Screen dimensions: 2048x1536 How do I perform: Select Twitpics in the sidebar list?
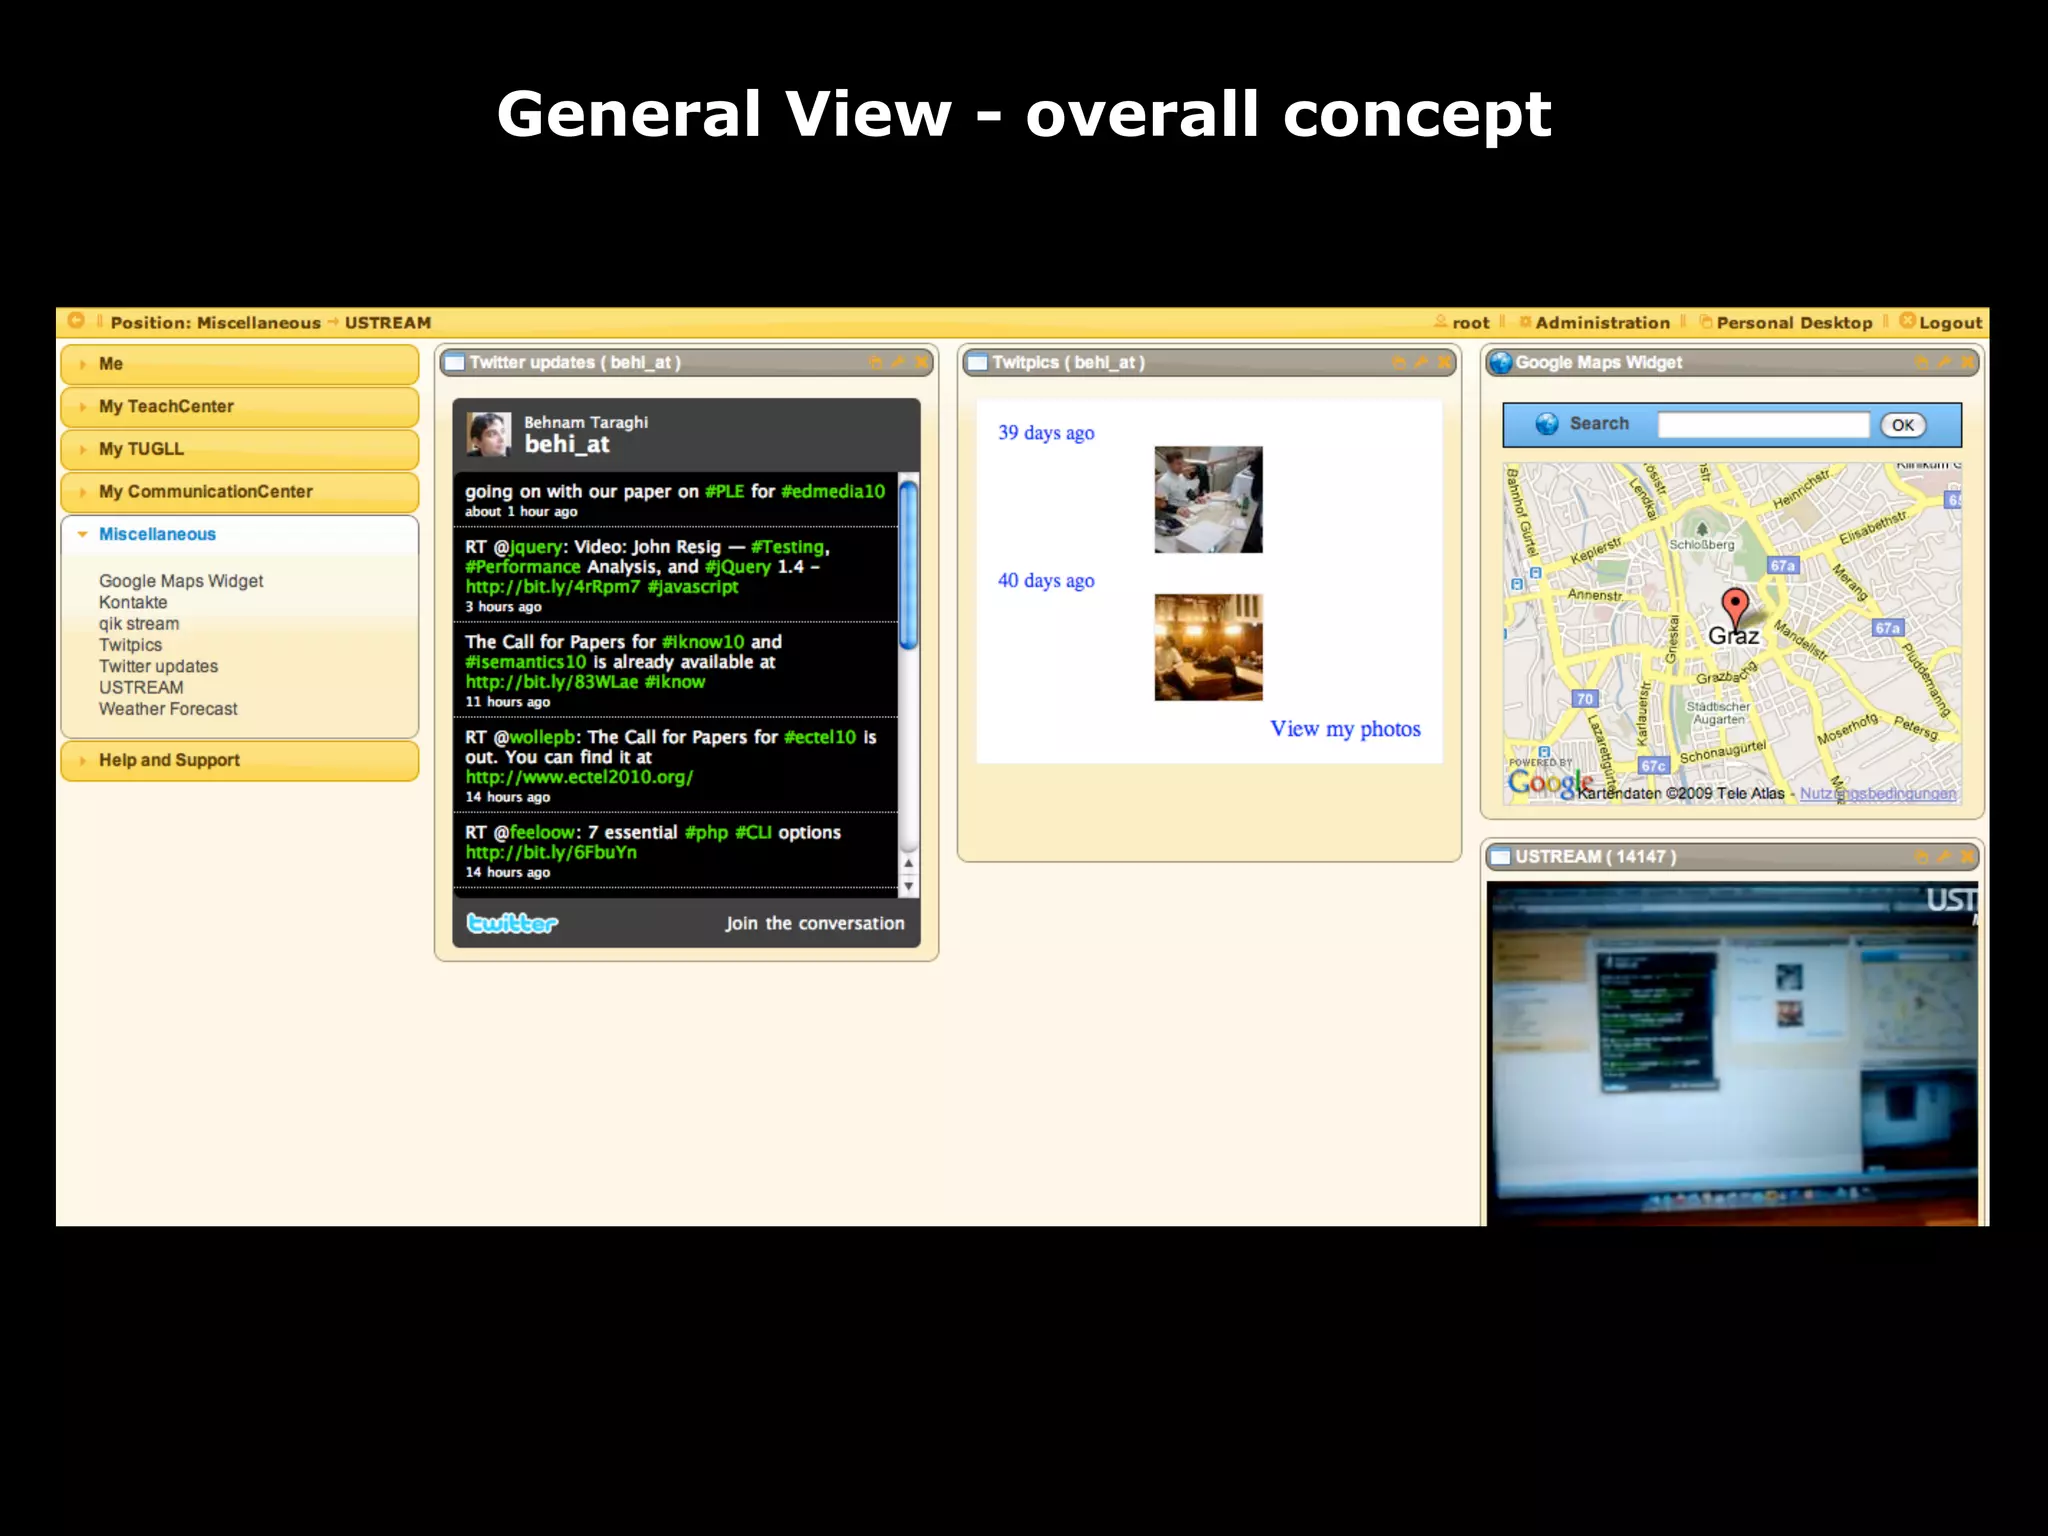[x=130, y=645]
